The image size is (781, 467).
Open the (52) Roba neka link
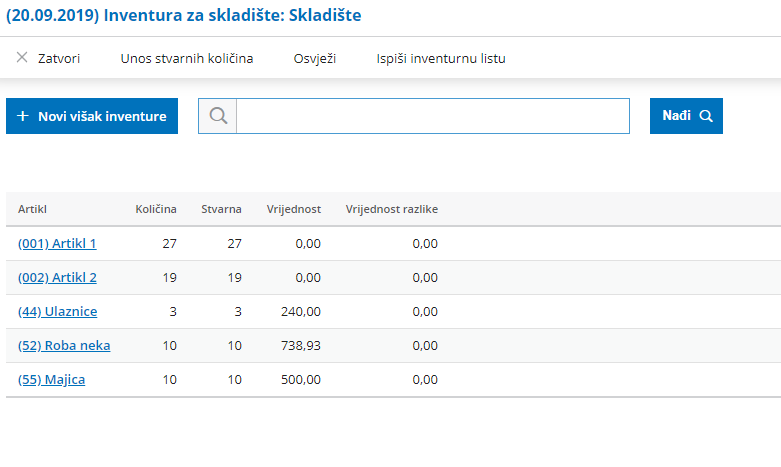[x=64, y=346]
